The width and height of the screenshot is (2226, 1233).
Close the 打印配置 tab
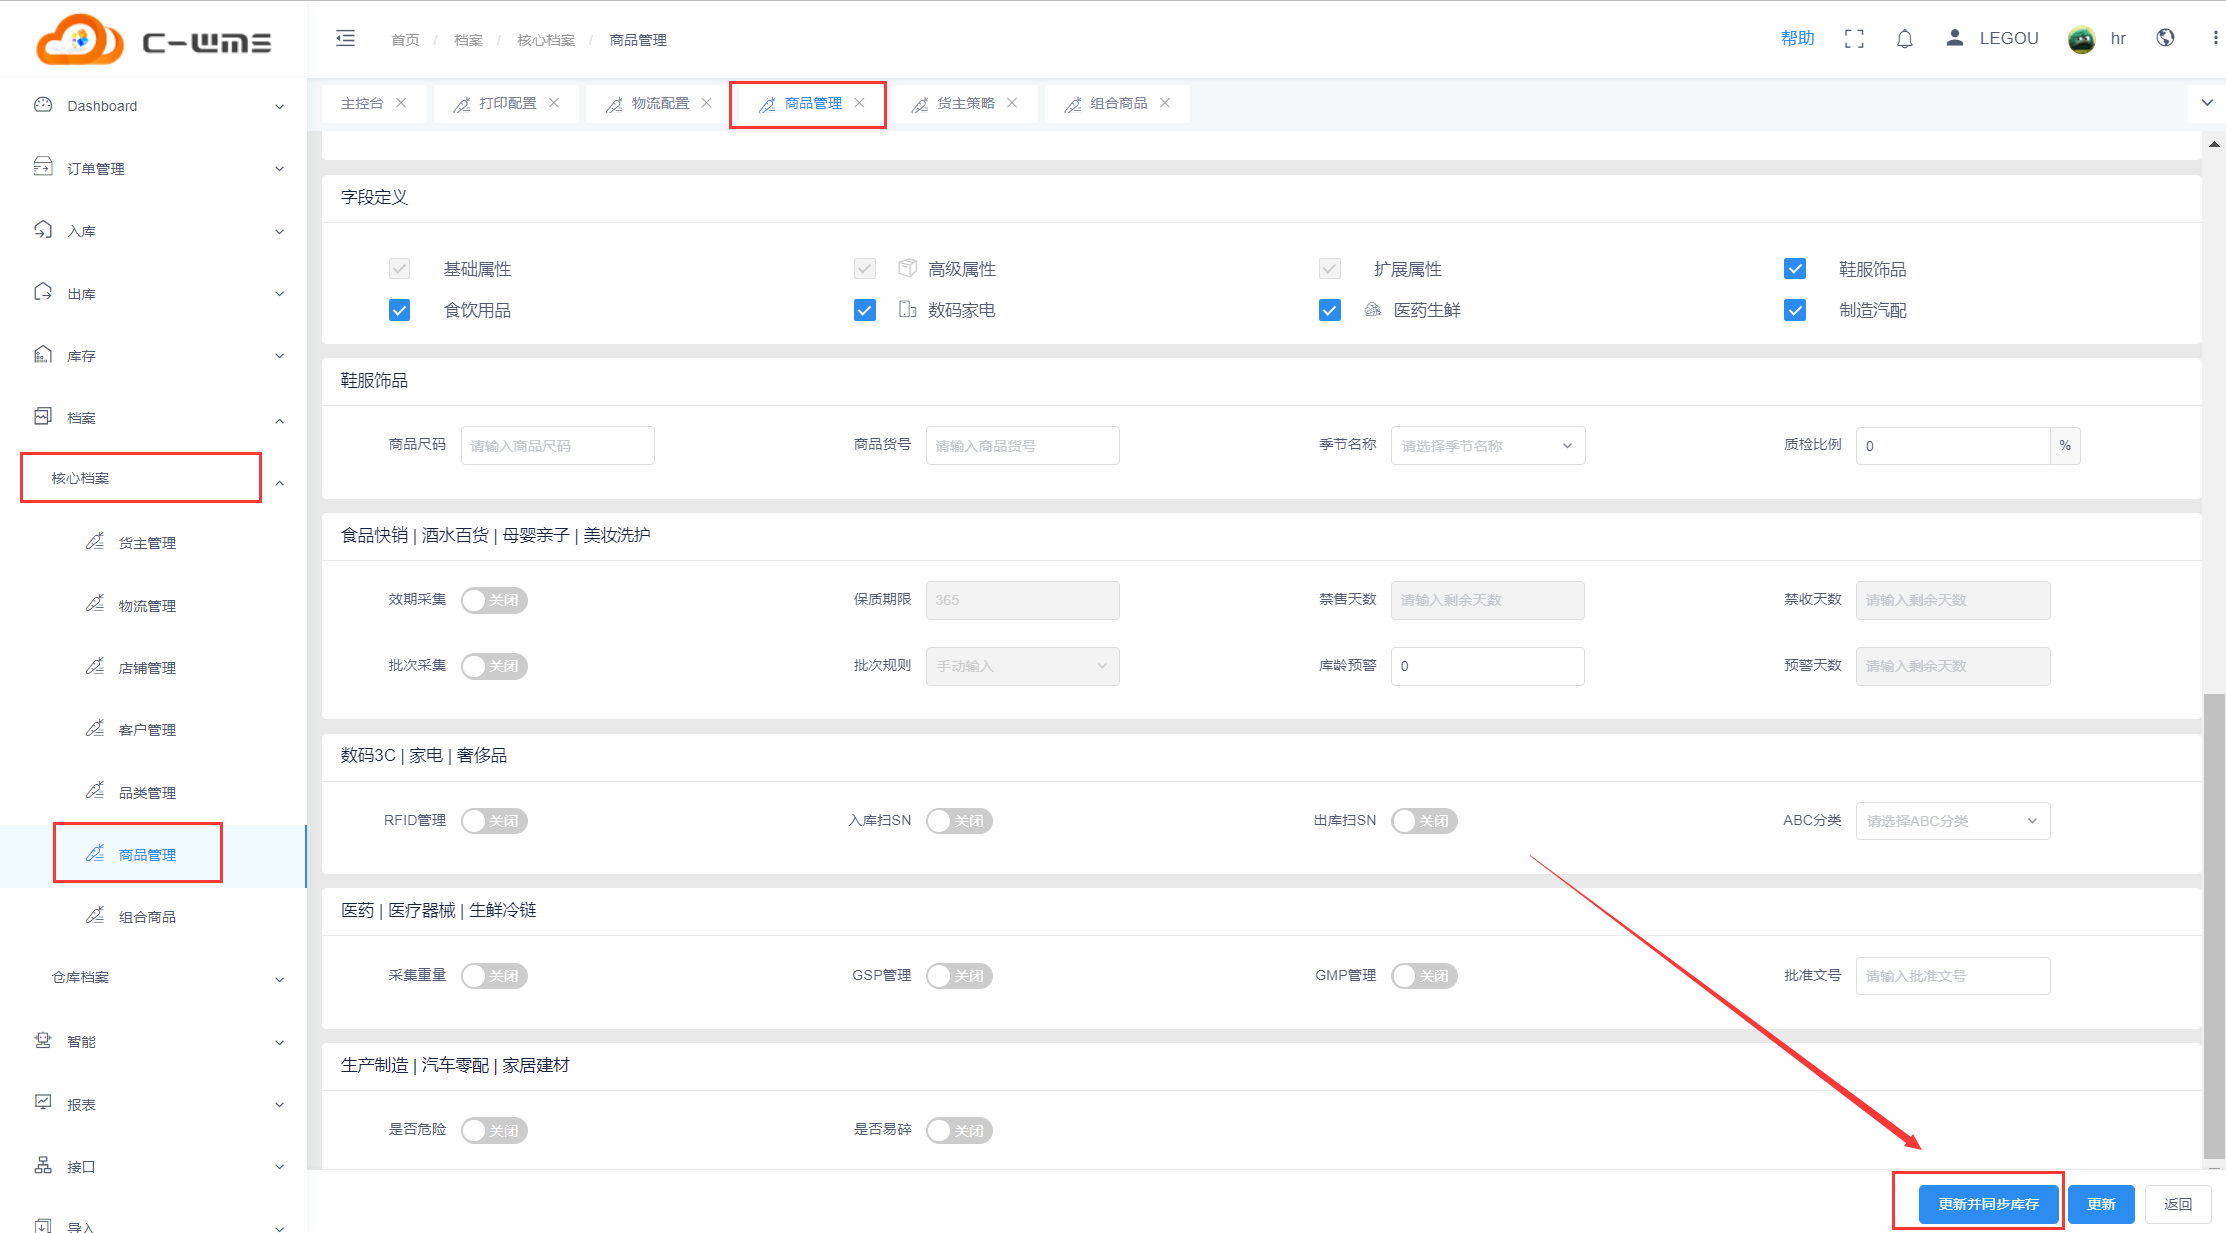click(x=554, y=103)
